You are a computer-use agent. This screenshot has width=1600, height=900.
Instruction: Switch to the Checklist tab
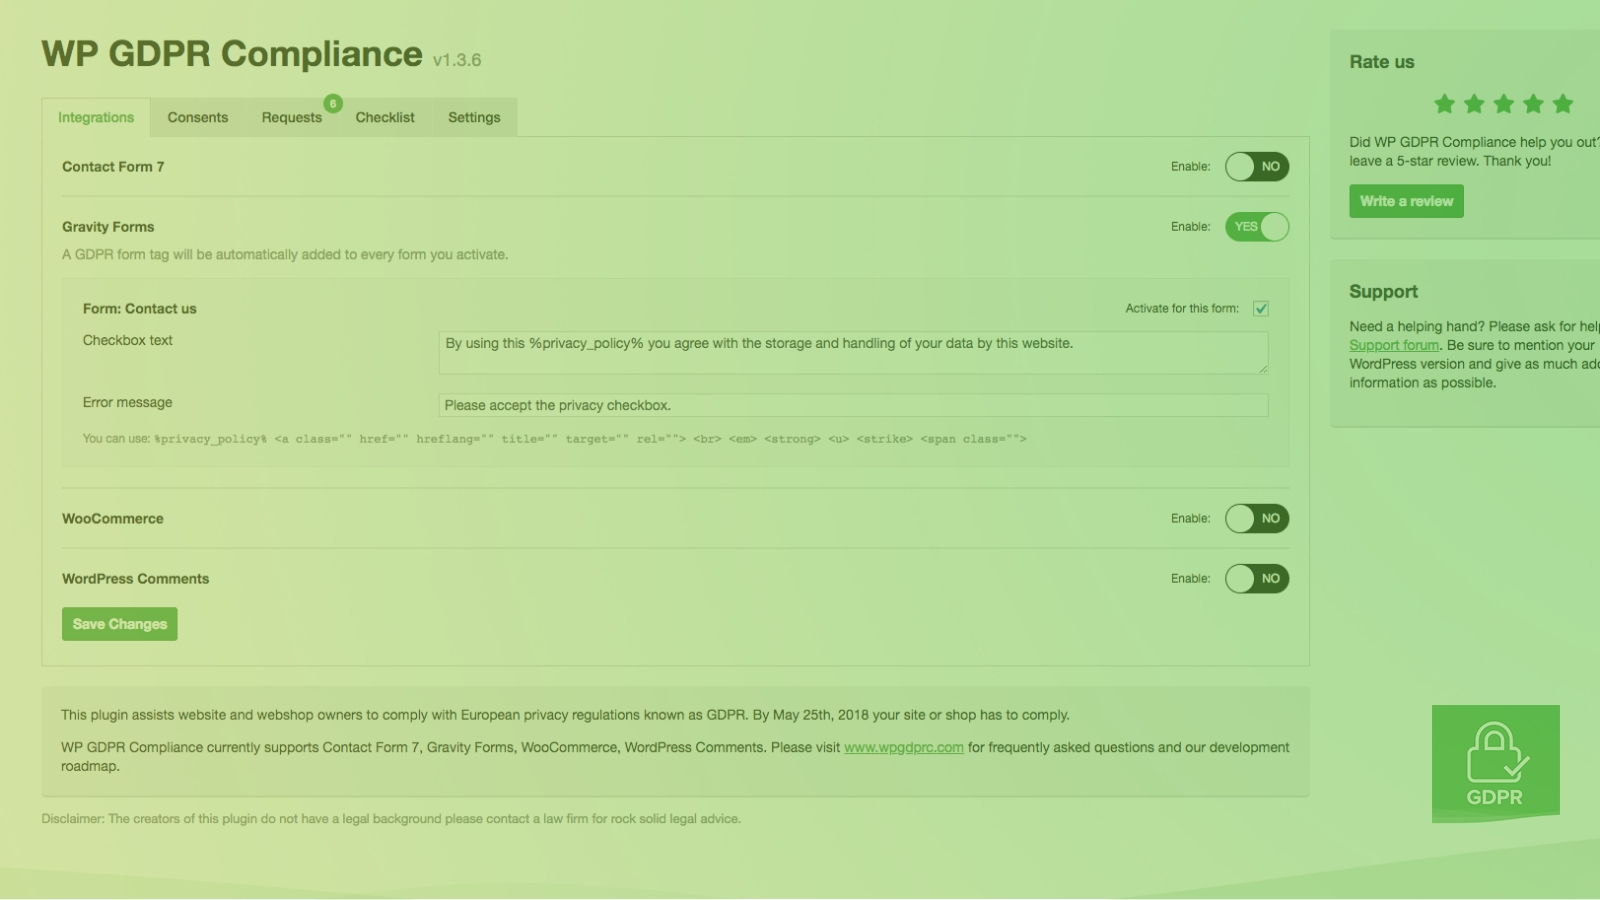[385, 117]
